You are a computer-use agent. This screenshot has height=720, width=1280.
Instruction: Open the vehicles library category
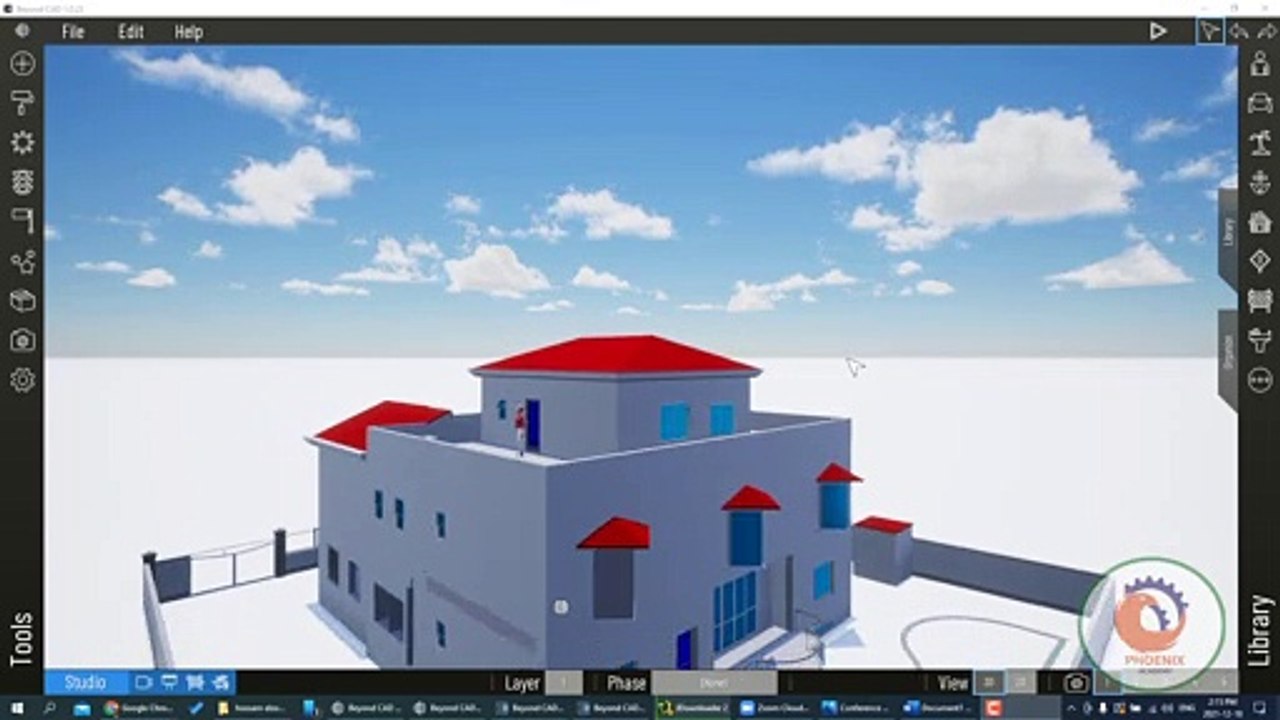click(1260, 102)
